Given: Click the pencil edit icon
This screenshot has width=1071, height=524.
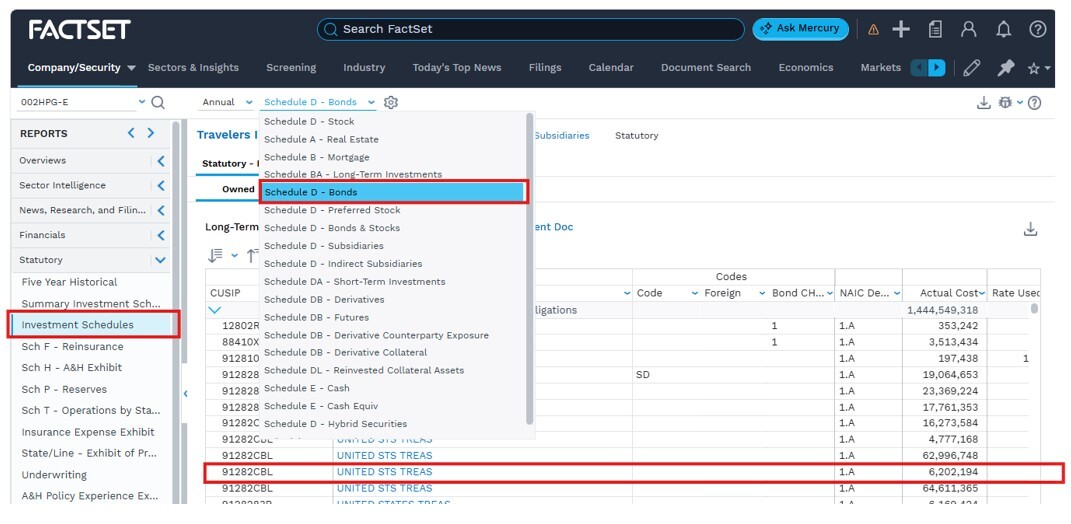Looking at the screenshot, I should (x=971, y=68).
